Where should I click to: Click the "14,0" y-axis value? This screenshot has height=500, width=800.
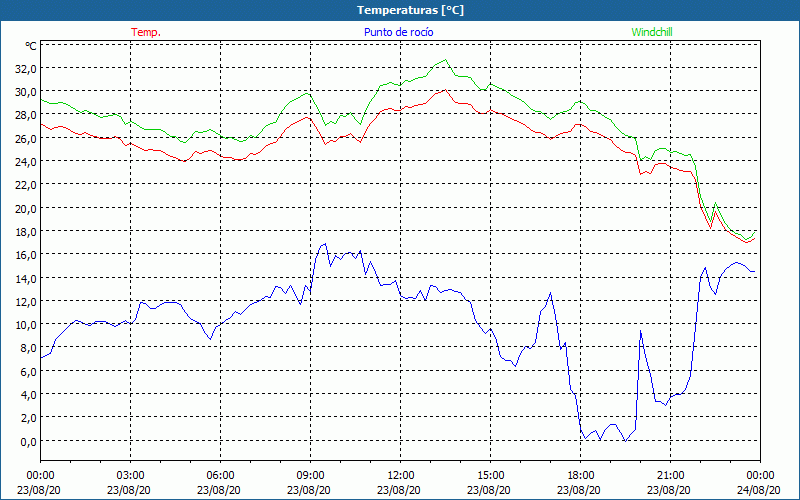click(x=26, y=278)
